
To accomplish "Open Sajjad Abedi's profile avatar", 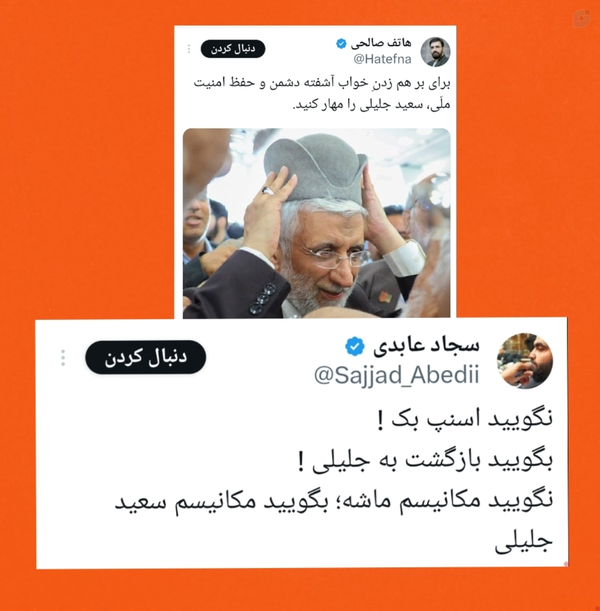I will (x=525, y=361).
